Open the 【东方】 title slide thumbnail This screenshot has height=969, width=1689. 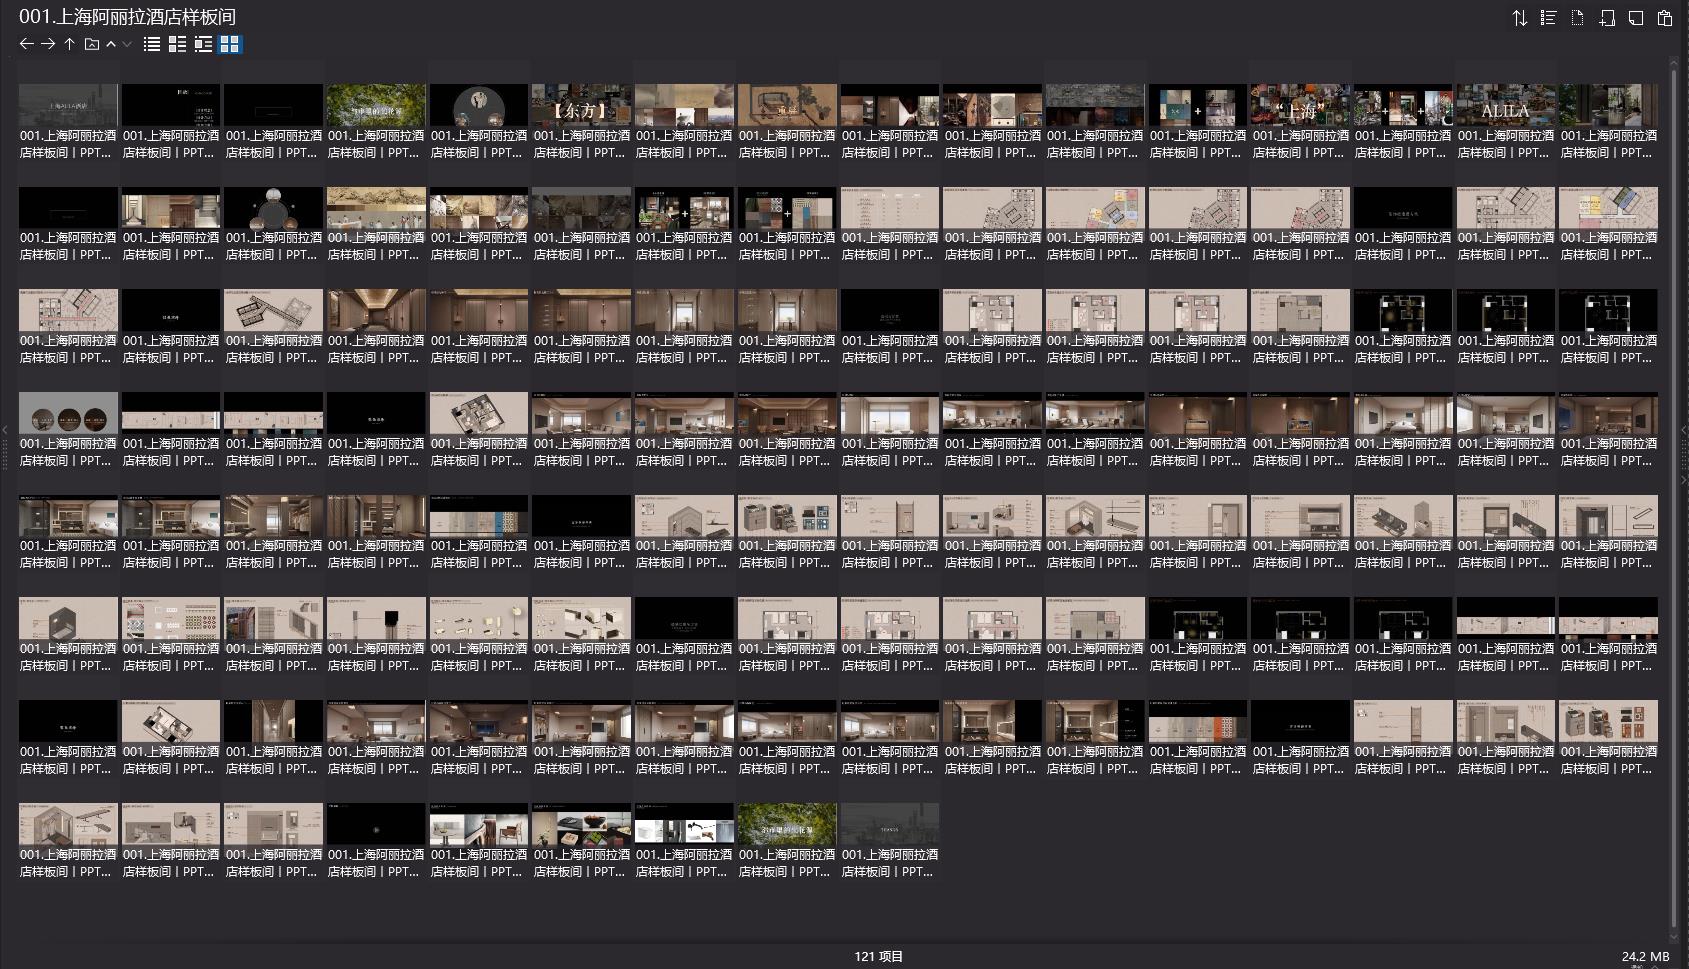pyautogui.click(x=581, y=105)
